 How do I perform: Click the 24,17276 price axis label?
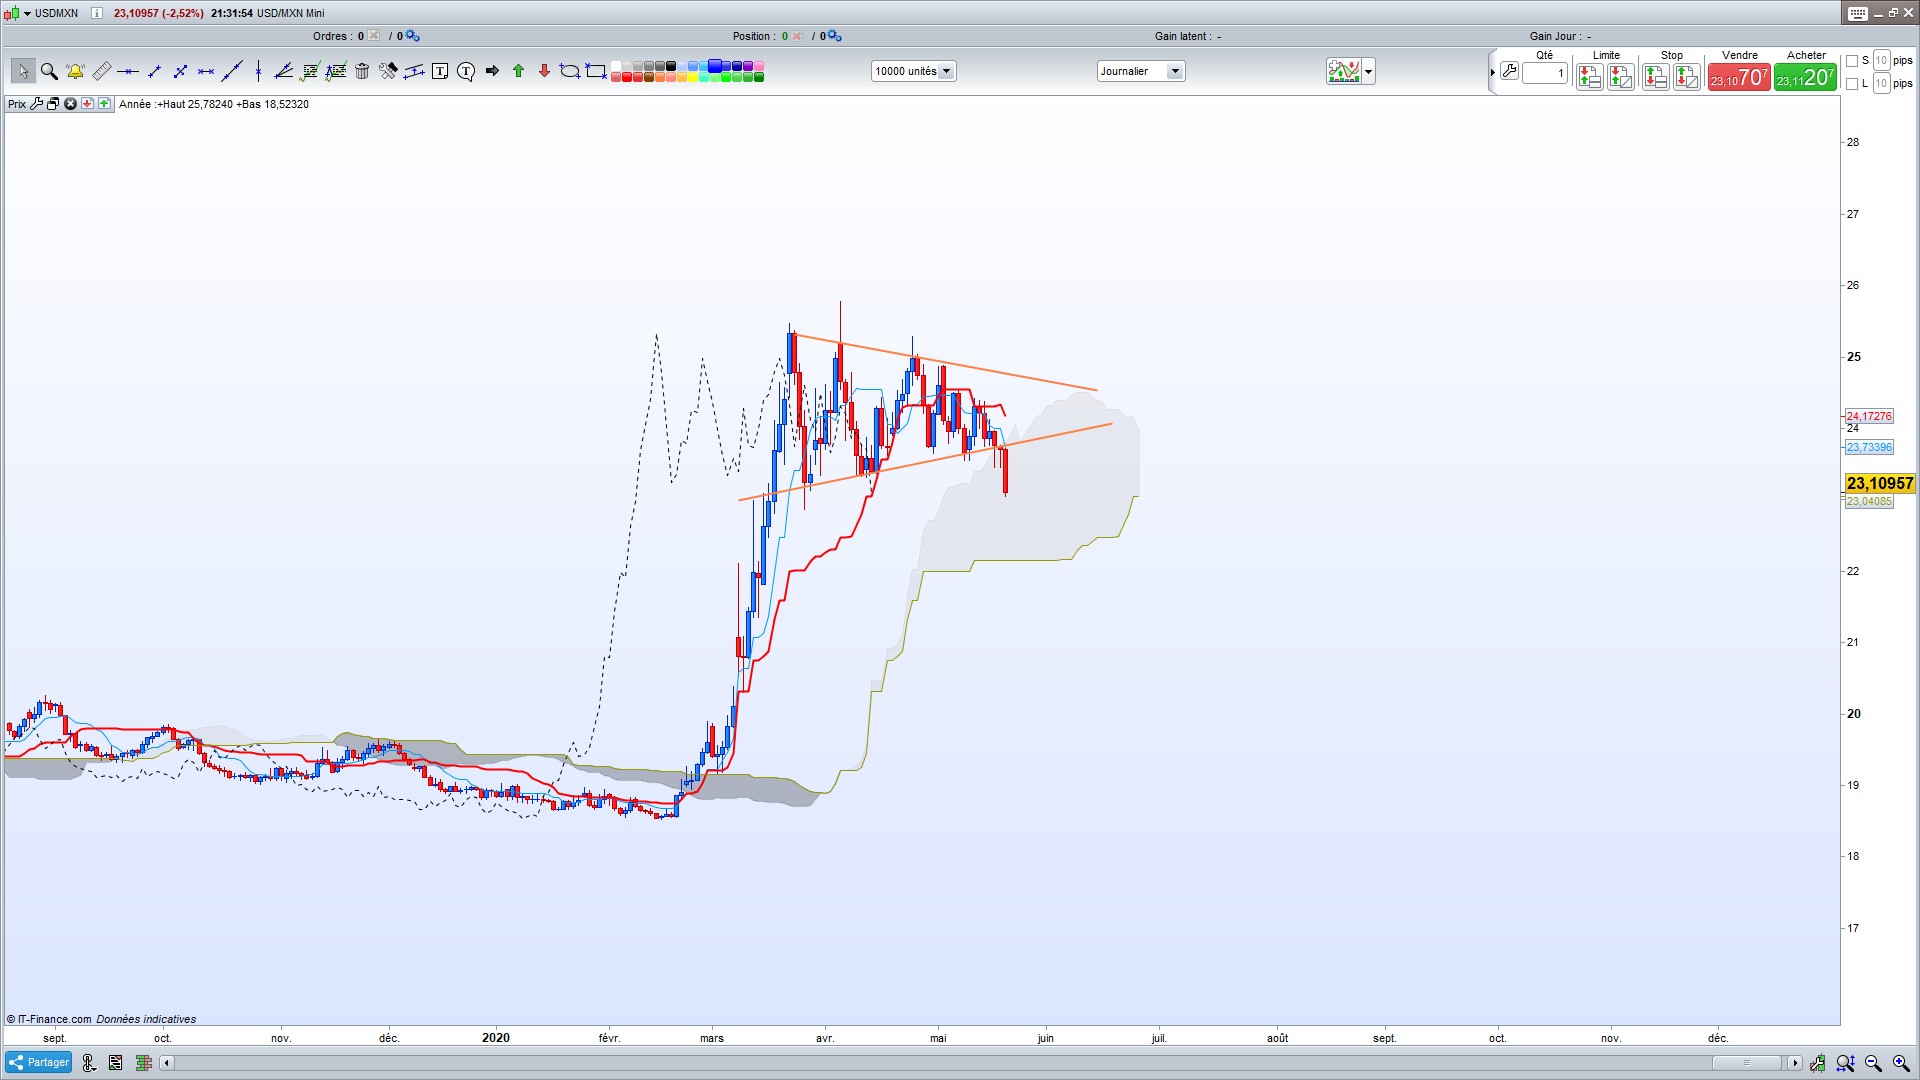tap(1869, 416)
